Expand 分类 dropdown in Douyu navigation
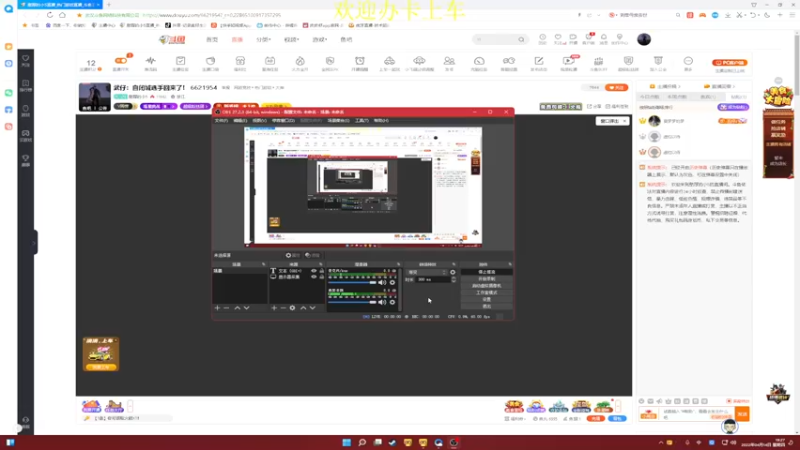The width and height of the screenshot is (800, 450). coord(263,39)
